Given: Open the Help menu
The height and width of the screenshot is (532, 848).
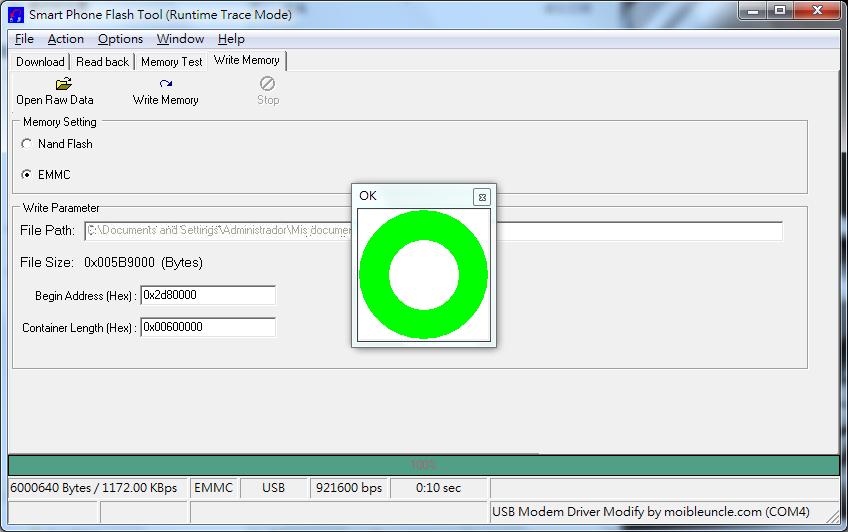Looking at the screenshot, I should point(231,39).
